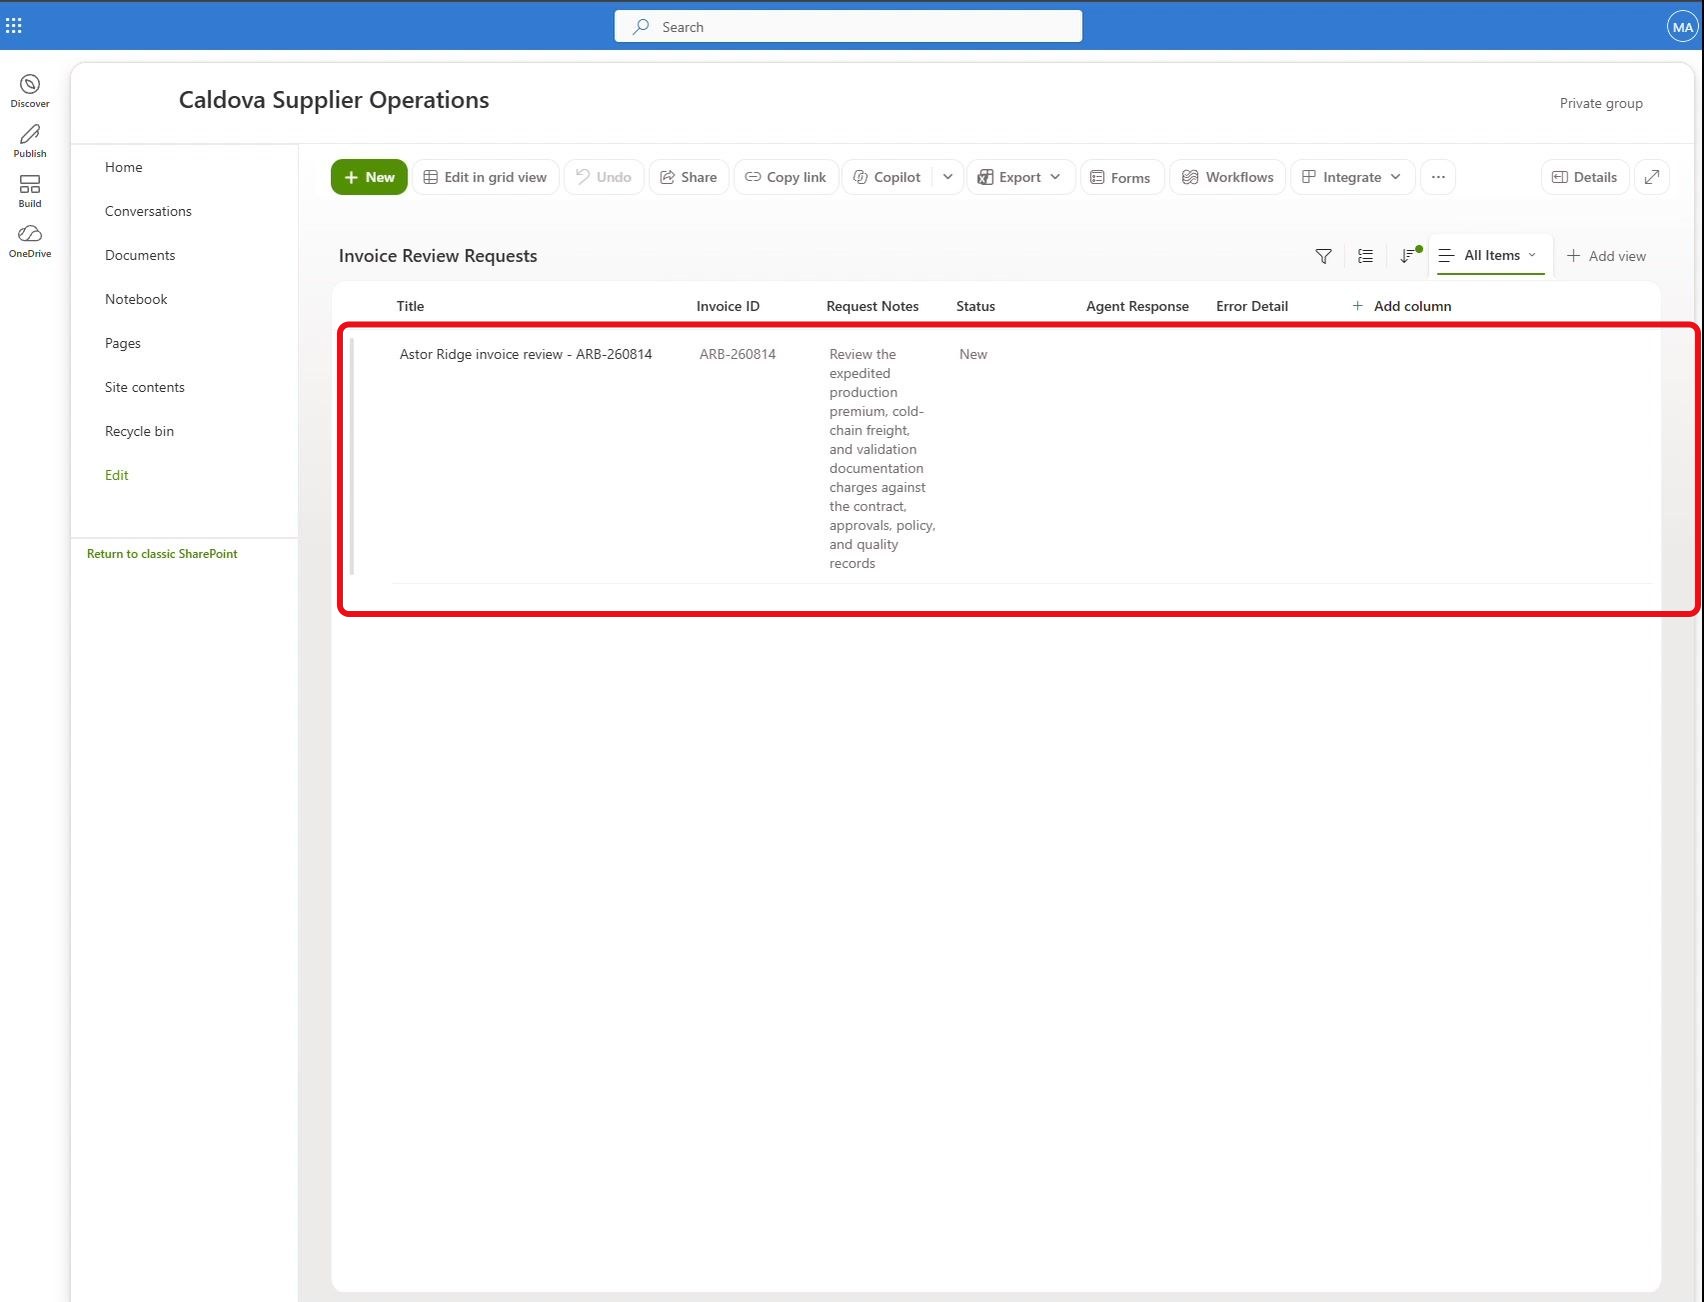1704x1302 pixels.
Task: Click into the Search box
Action: click(848, 27)
